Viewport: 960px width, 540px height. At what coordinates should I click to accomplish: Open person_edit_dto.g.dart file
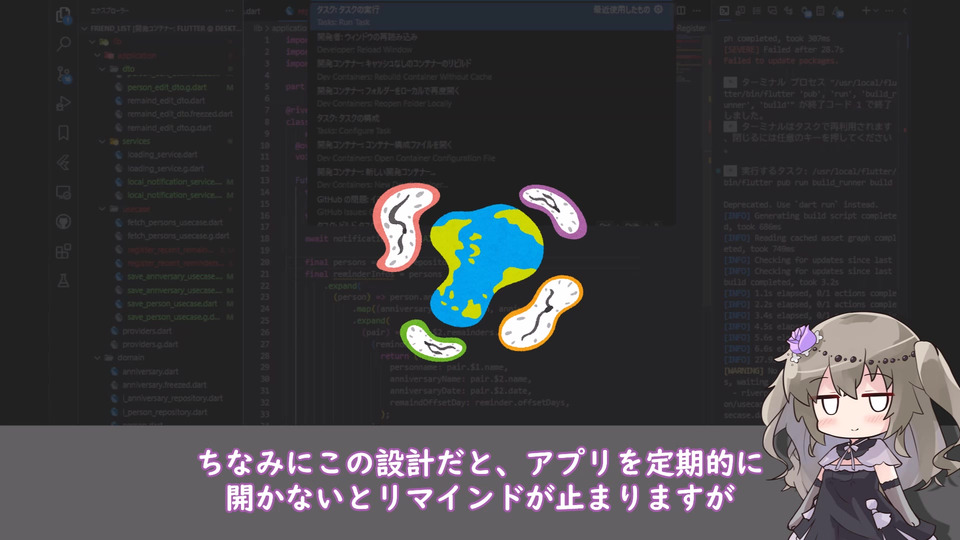(167, 88)
